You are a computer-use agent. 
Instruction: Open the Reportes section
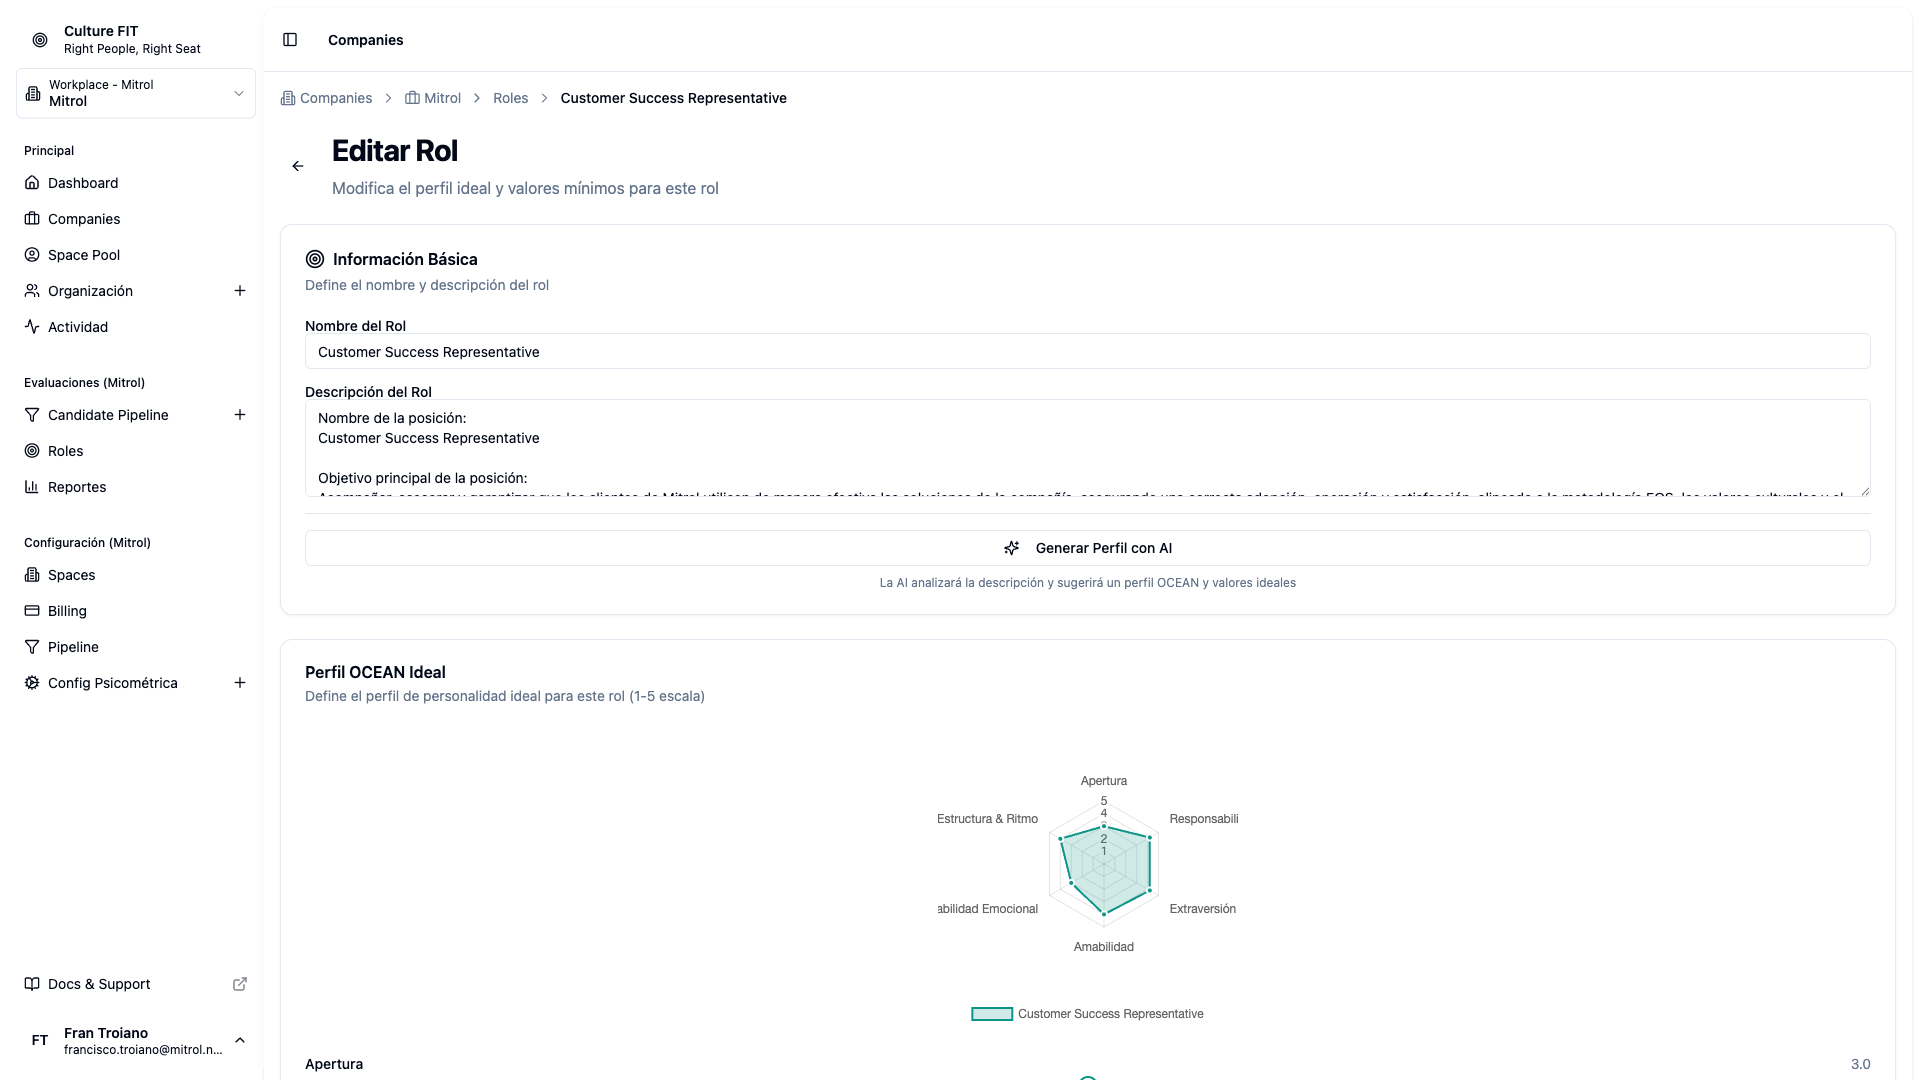point(77,487)
